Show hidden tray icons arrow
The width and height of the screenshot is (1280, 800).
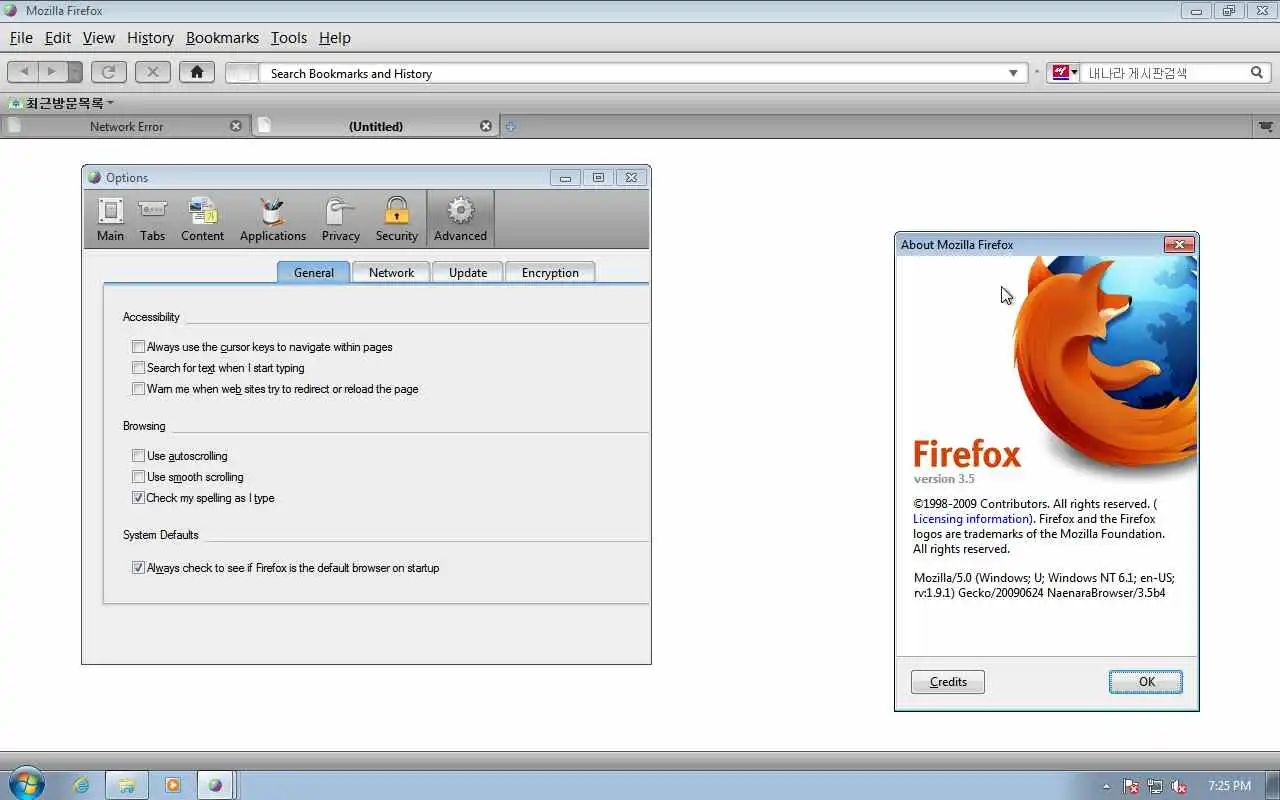pyautogui.click(x=1106, y=786)
